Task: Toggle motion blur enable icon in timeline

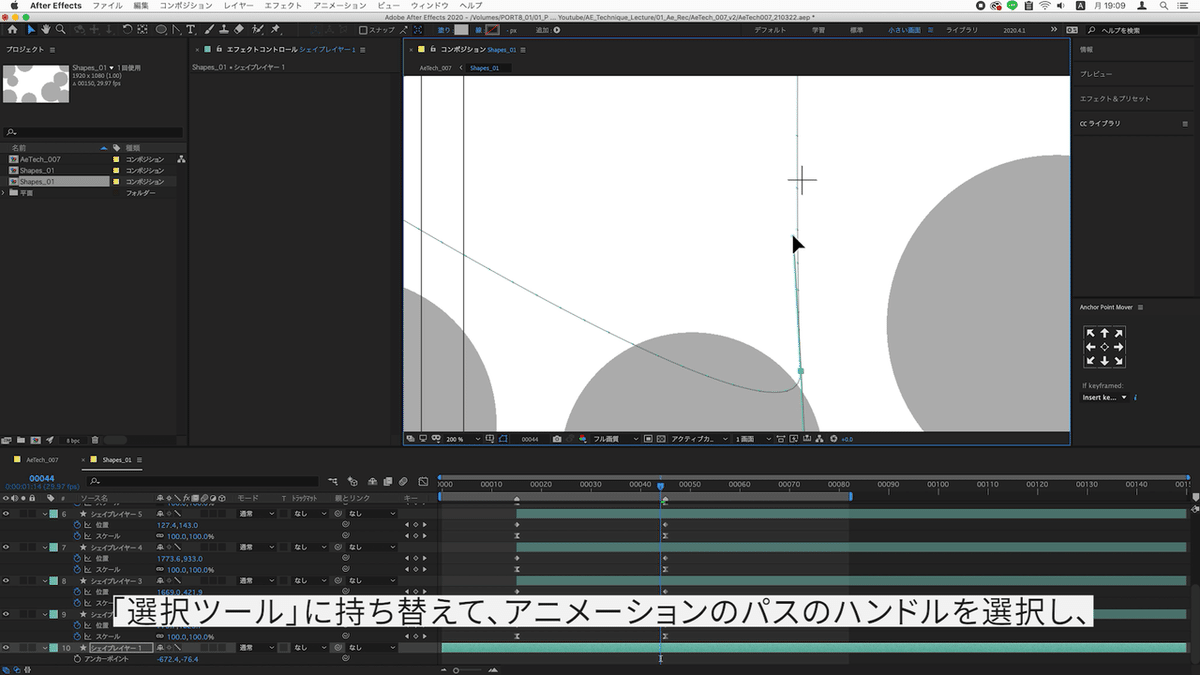Action: [401, 481]
